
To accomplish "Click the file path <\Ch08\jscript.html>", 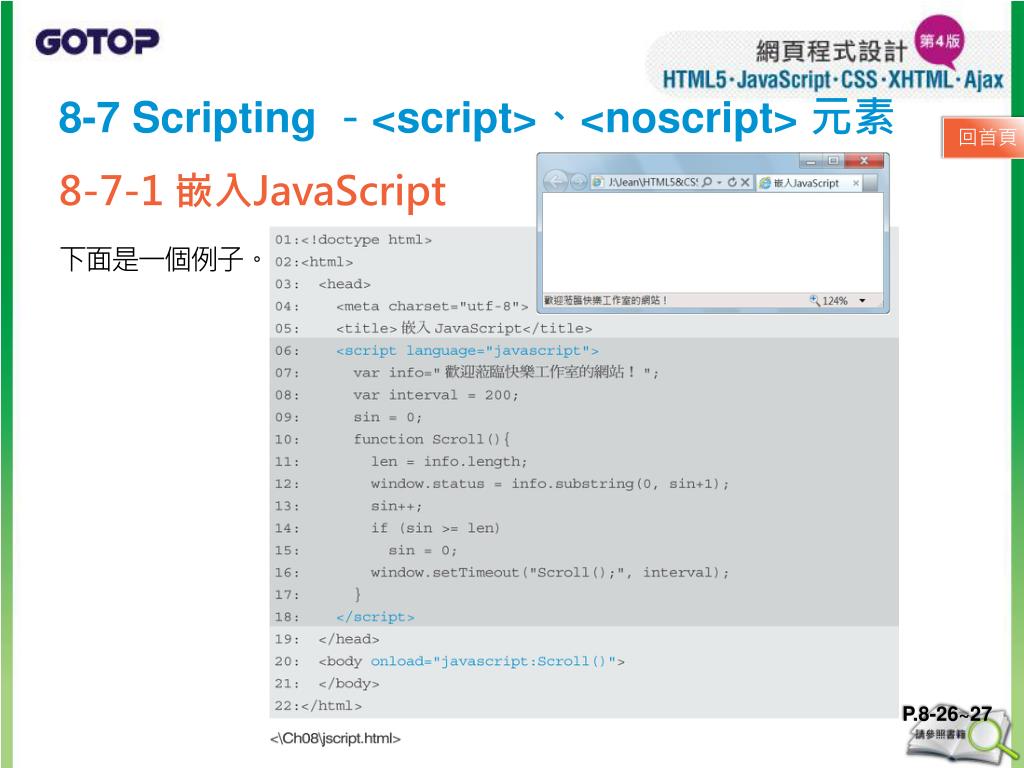I will click(335, 739).
